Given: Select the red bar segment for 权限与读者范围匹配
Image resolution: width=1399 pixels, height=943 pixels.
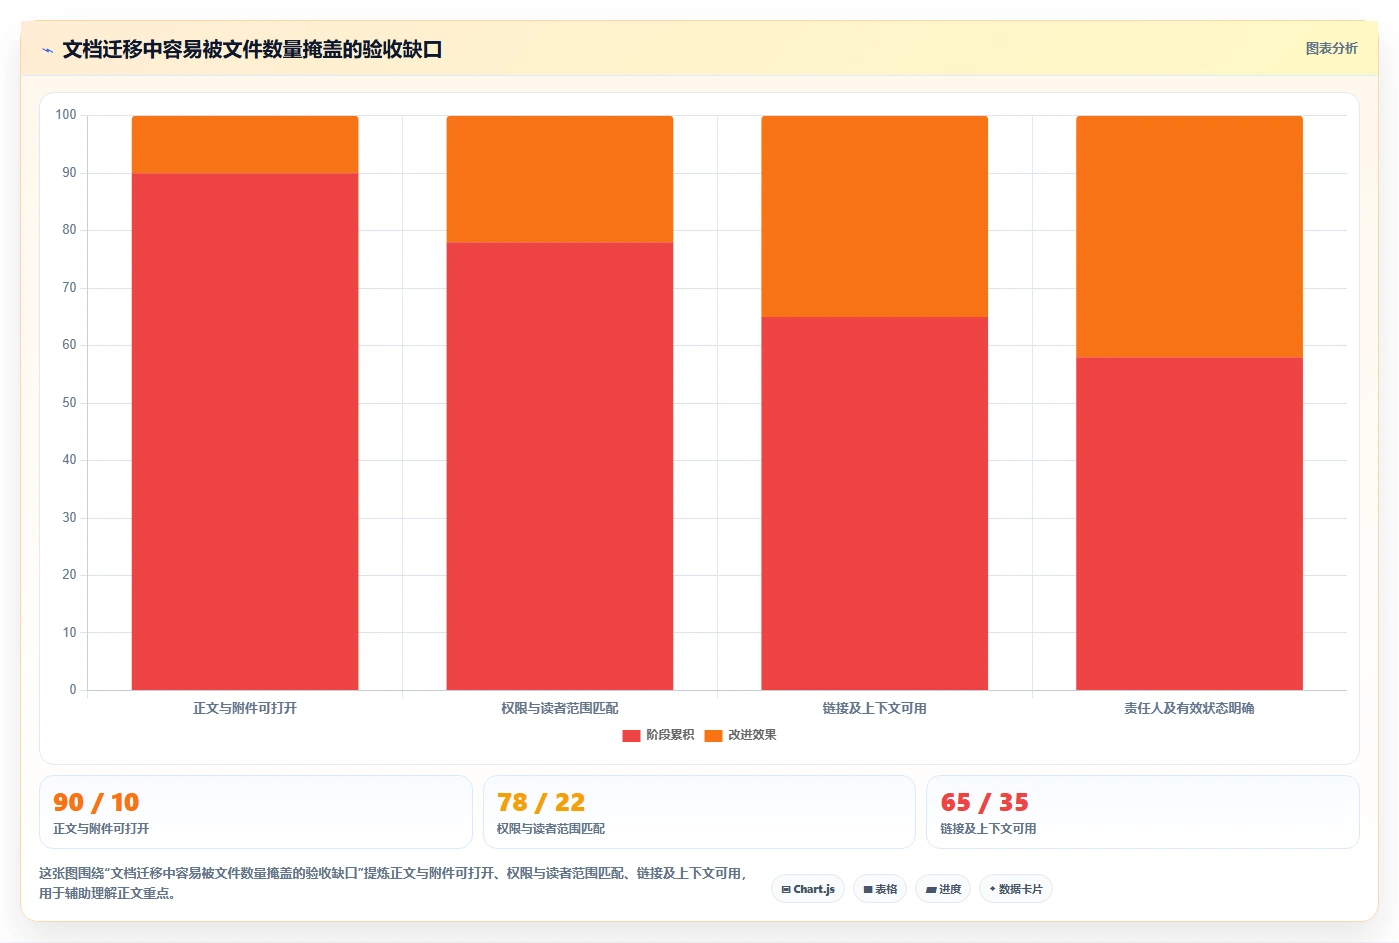Looking at the screenshot, I should coord(560,466).
